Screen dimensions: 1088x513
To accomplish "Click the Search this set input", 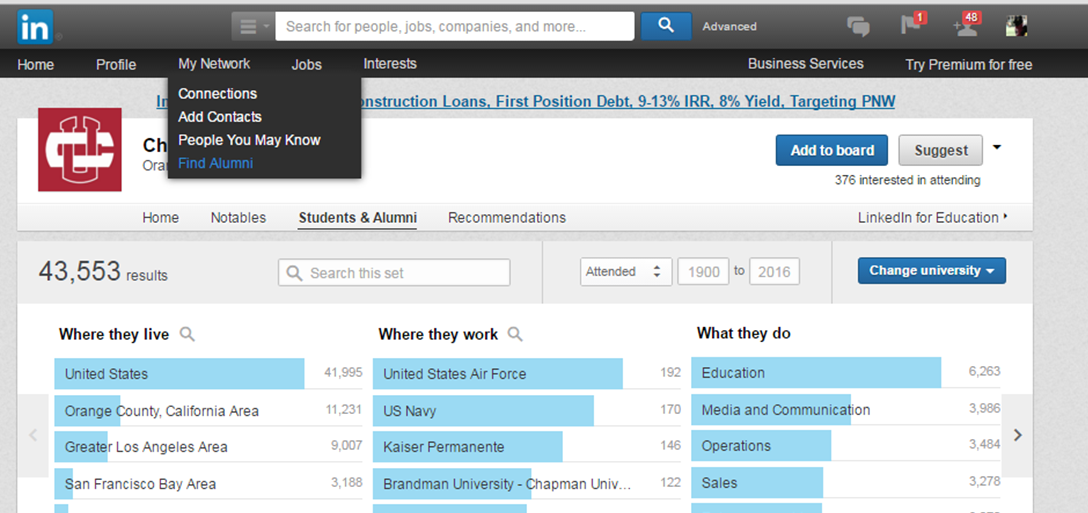I will coord(394,273).
